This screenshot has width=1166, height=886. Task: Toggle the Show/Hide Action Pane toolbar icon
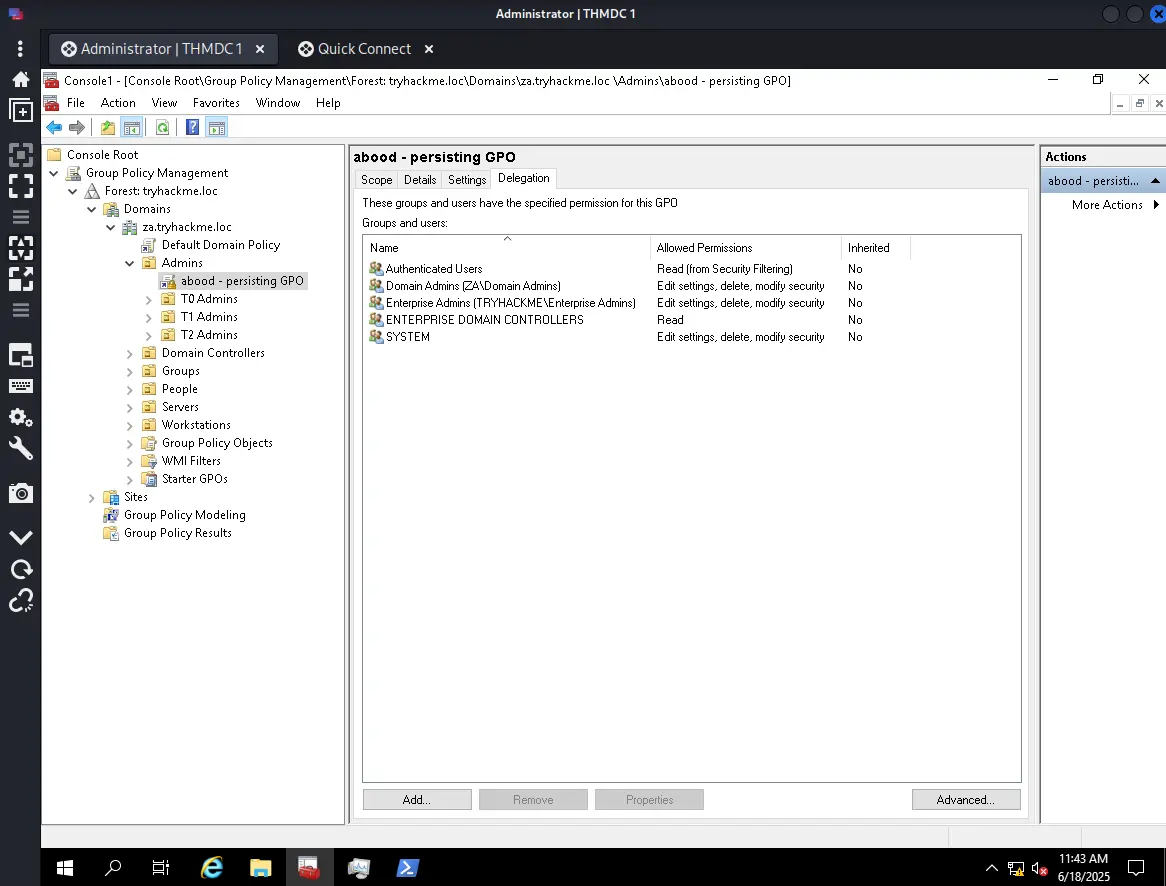tap(216, 128)
